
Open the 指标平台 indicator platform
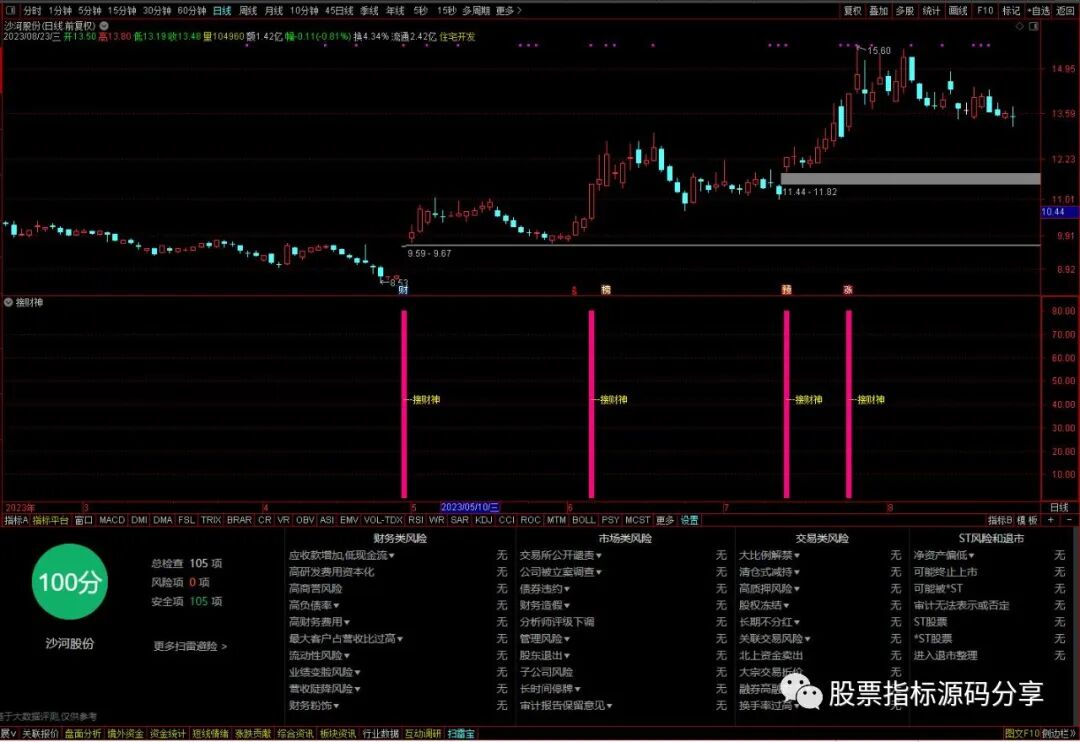(51, 520)
